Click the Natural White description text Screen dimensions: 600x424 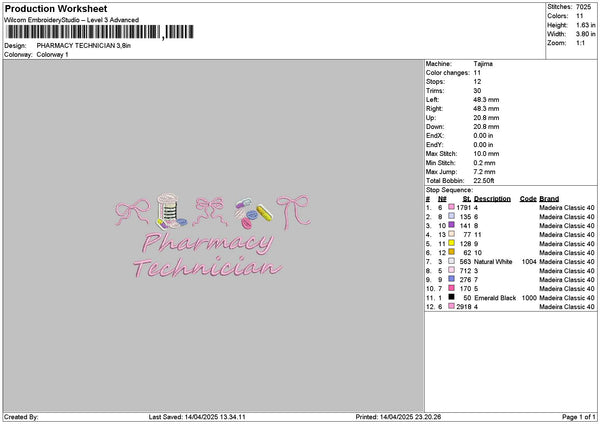[x=493, y=261]
